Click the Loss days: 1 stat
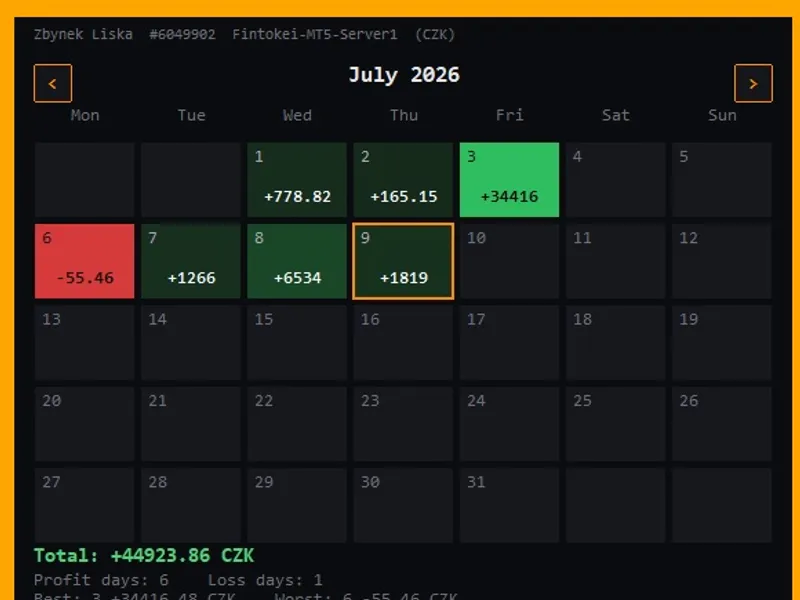This screenshot has height=600, width=800. [265, 580]
